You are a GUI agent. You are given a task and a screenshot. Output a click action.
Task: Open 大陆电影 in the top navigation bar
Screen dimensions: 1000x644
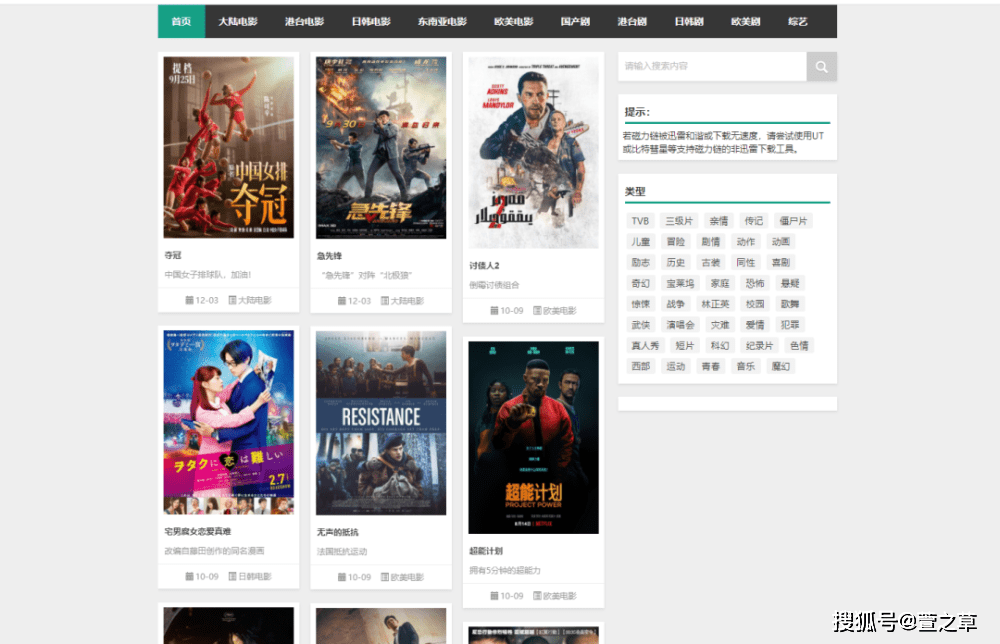tap(238, 22)
